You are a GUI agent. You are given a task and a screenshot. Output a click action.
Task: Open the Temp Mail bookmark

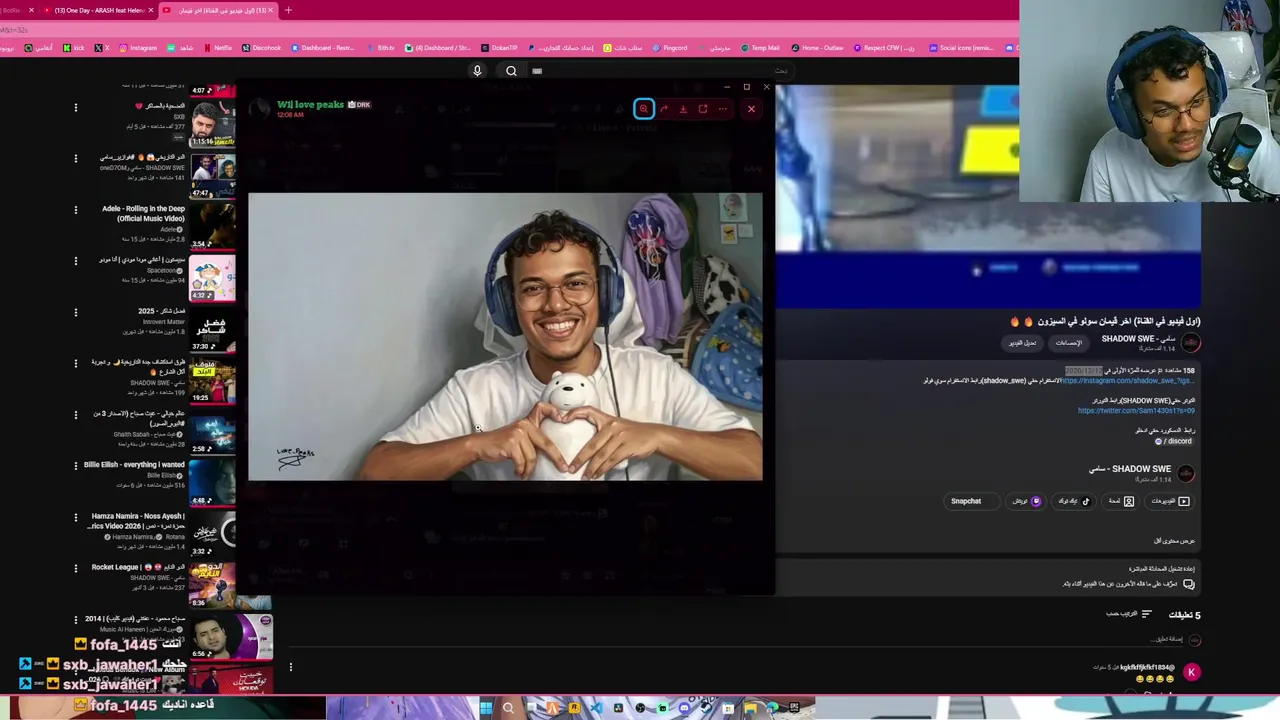pyautogui.click(x=759, y=48)
